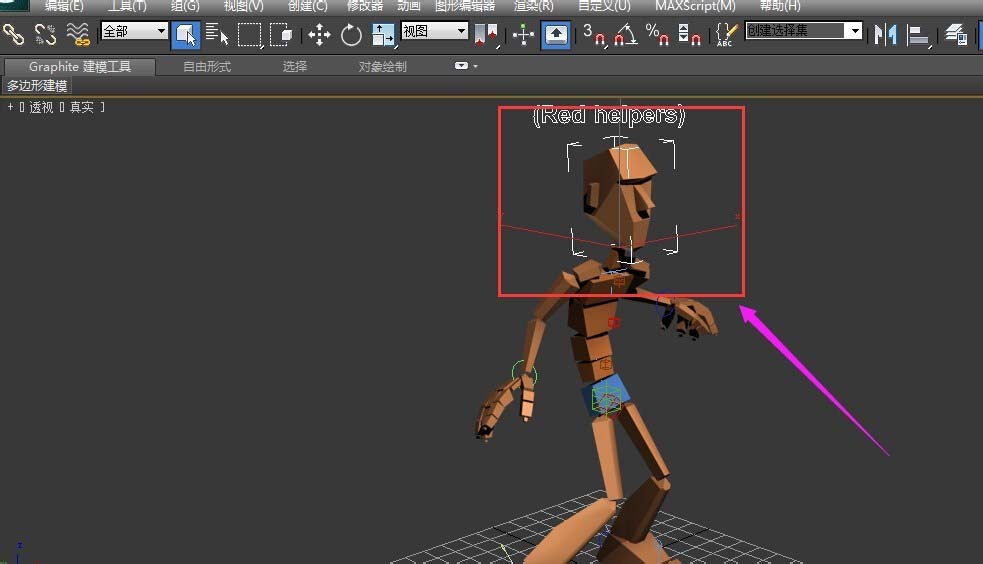Toggle the Keyboard Shortcut Override button
The image size is (983, 564).
(x=556, y=34)
